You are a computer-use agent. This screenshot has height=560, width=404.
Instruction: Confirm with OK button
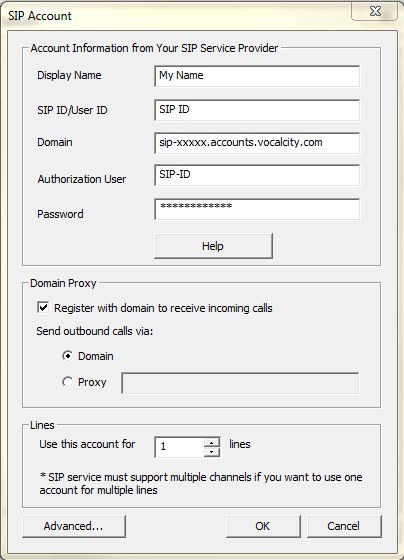263,526
